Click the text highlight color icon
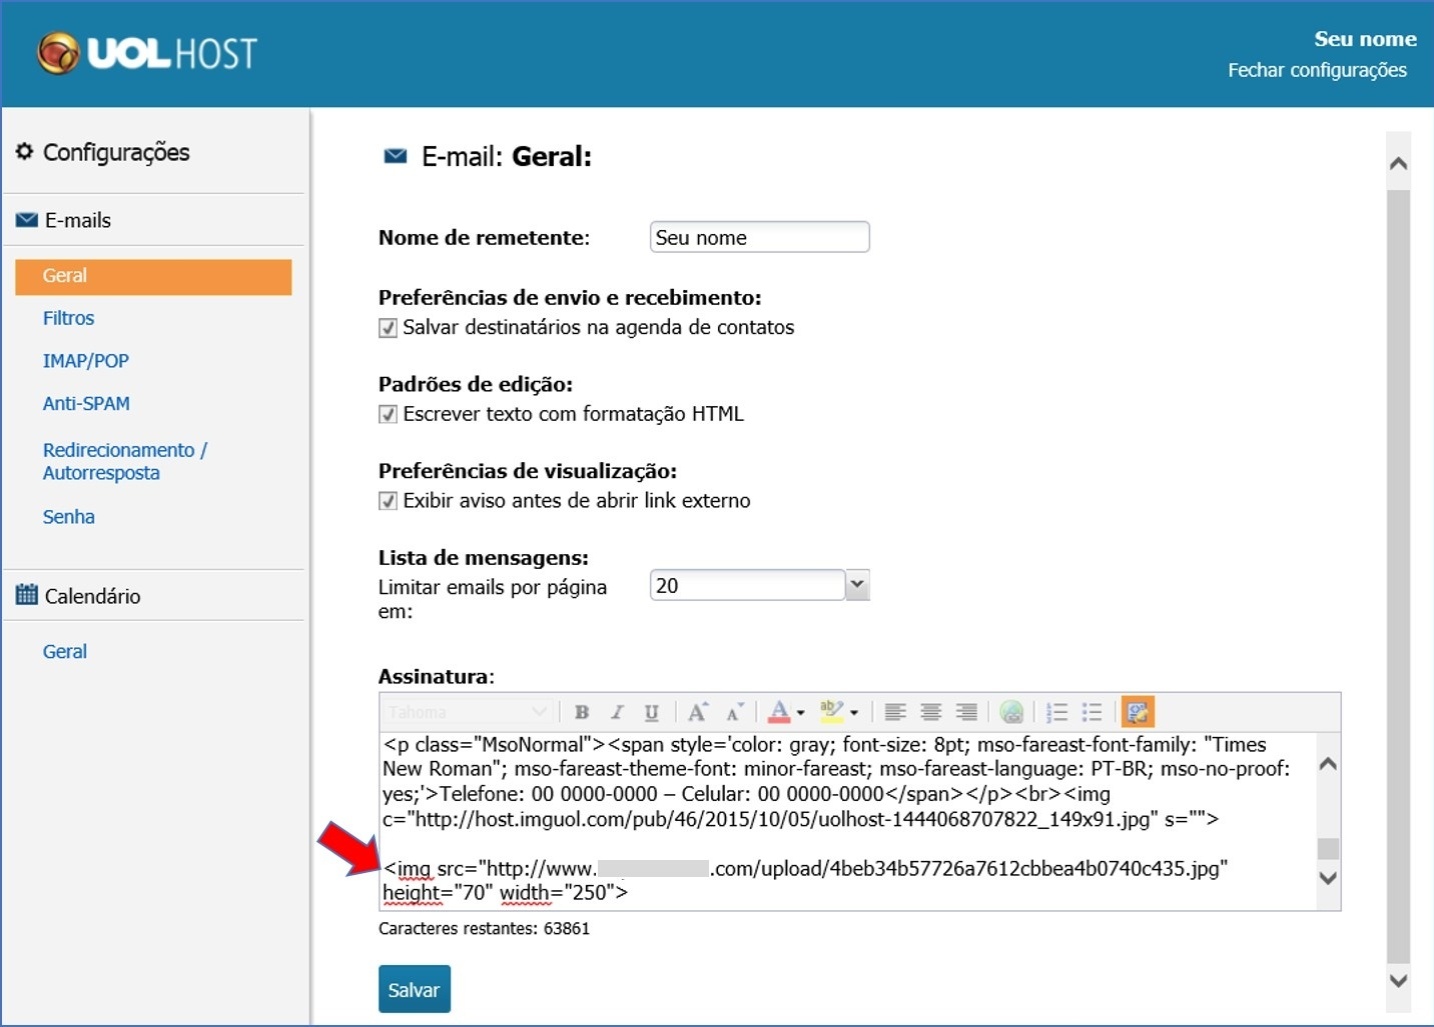 click(831, 712)
